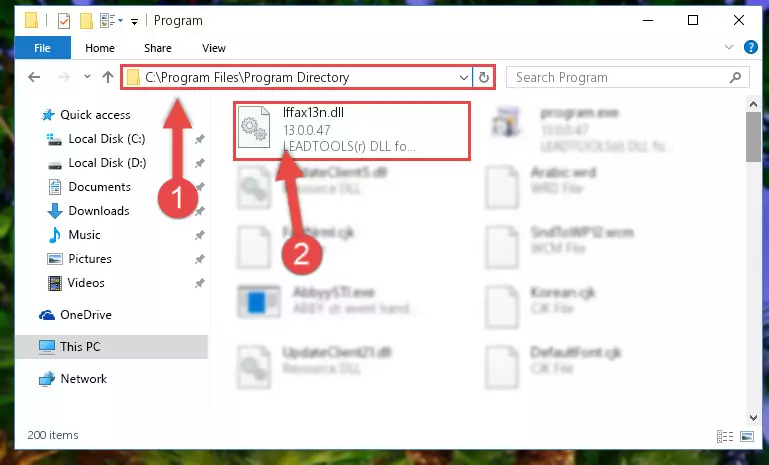The image size is (769, 465).
Task: Unpin Local Disk (C:) using its pin icon
Action: pyautogui.click(x=200, y=139)
